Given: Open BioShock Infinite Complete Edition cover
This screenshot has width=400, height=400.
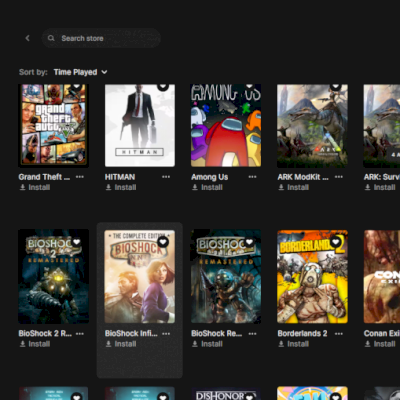Looking at the screenshot, I should pyautogui.click(x=140, y=276).
